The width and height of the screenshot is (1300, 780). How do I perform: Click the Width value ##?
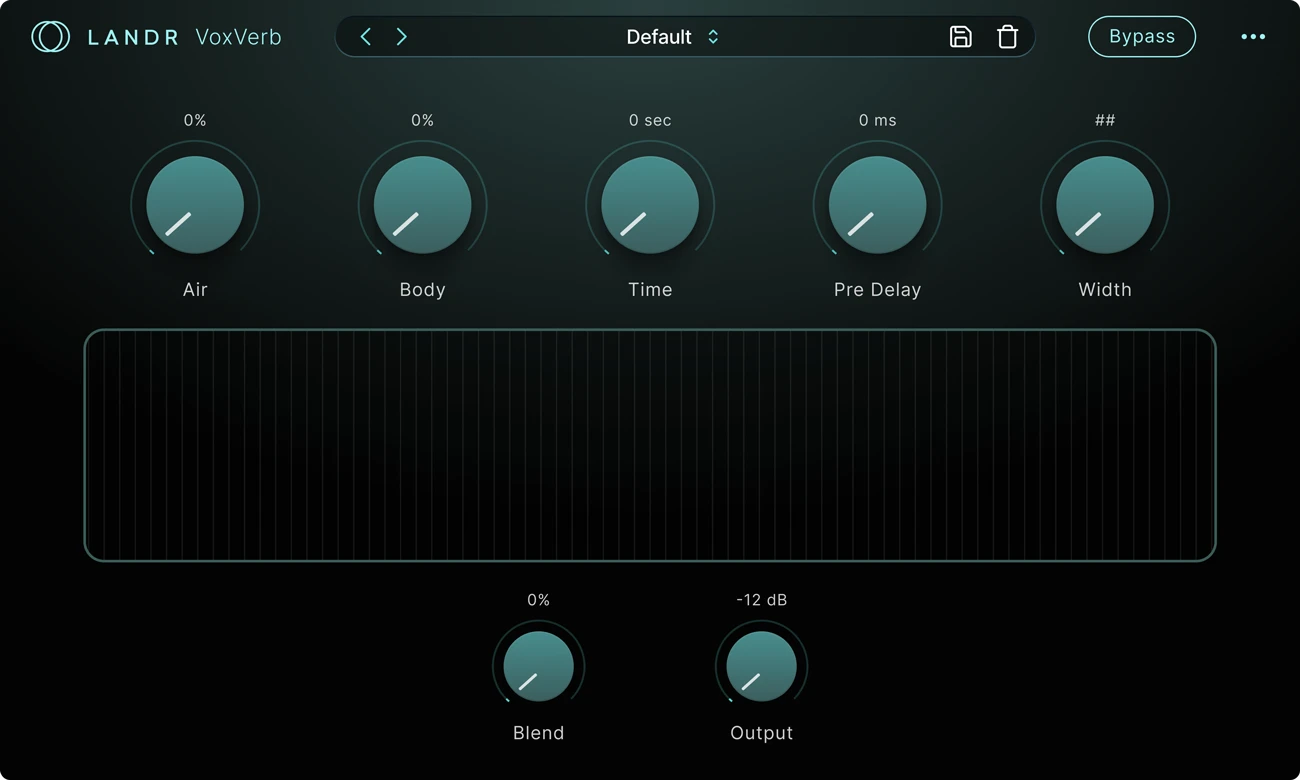coord(1105,120)
